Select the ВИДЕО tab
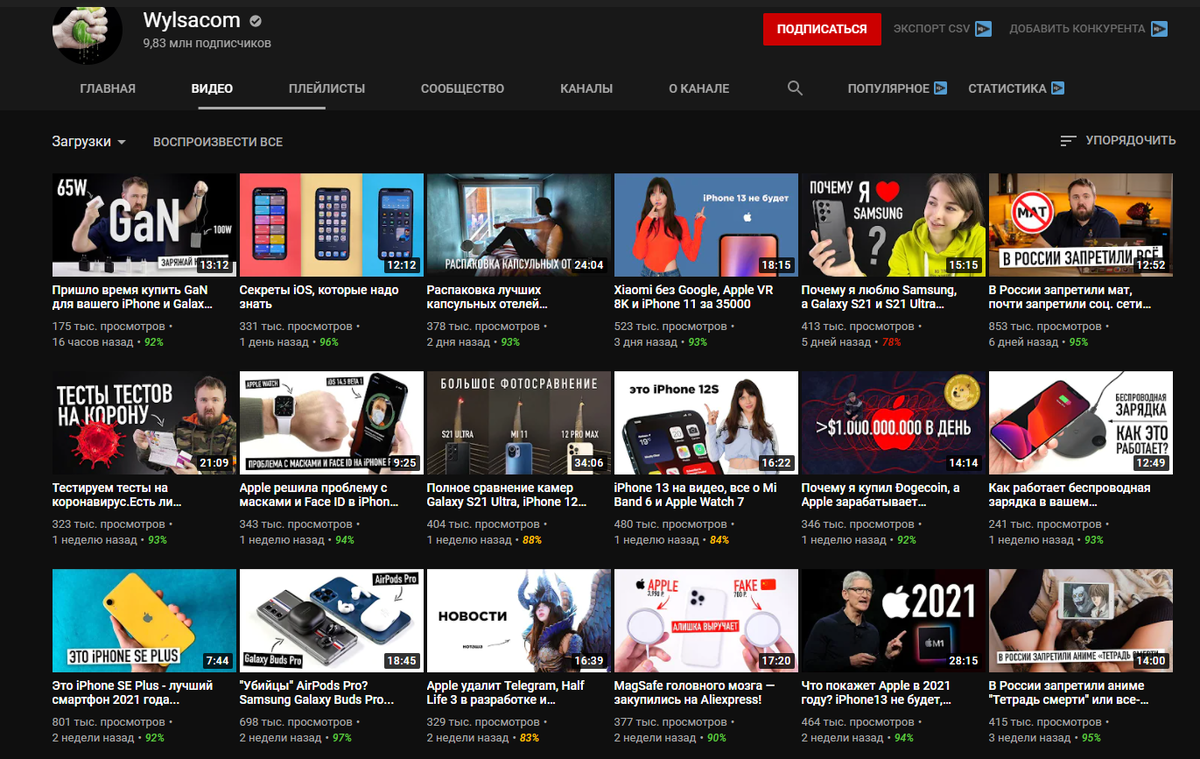The height and width of the screenshot is (759, 1200). click(x=212, y=88)
